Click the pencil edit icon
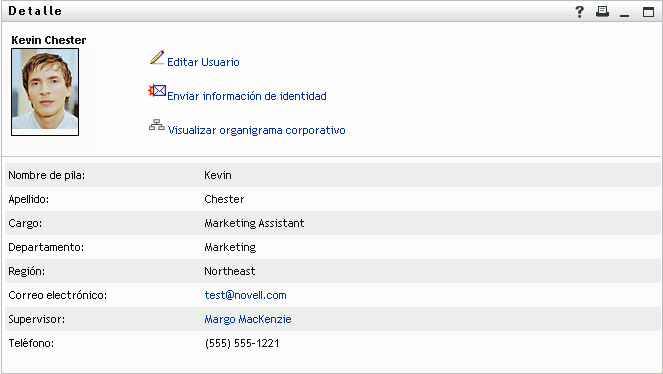 (157, 57)
